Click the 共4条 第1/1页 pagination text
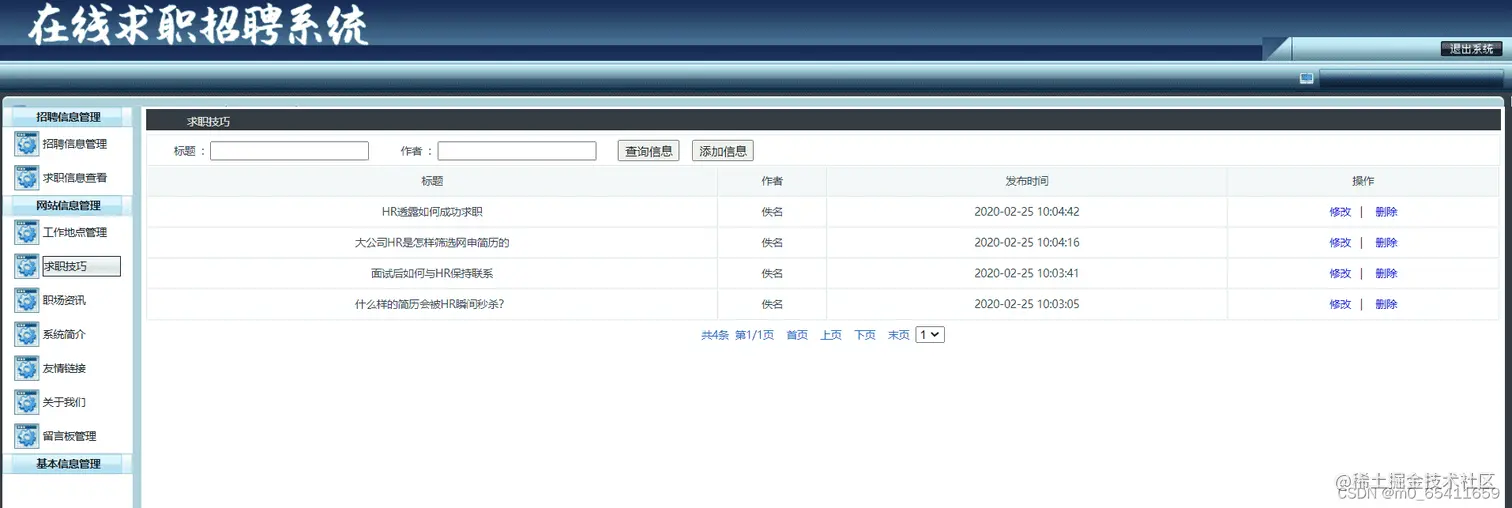 (x=738, y=336)
